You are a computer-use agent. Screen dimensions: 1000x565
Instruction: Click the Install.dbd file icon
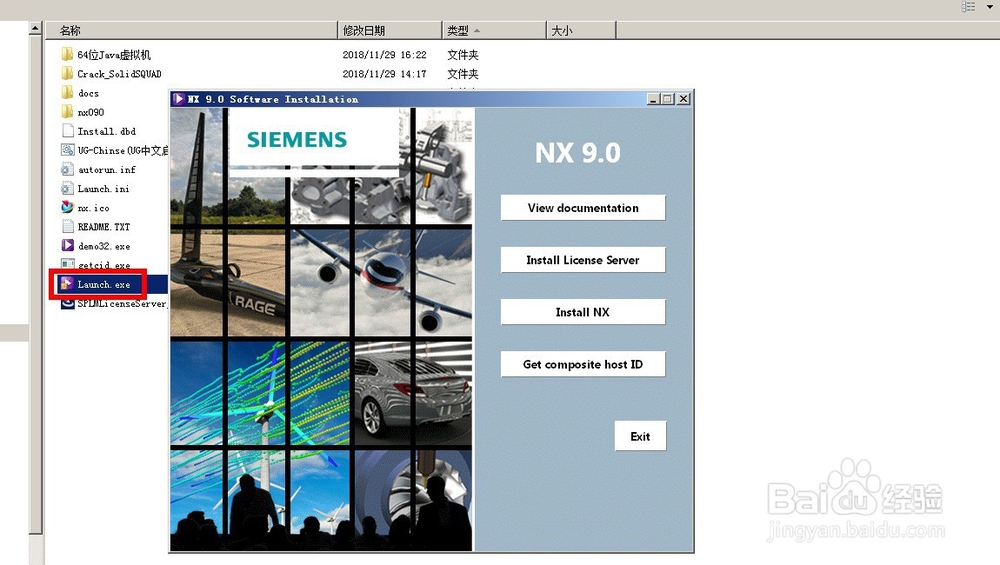(x=68, y=131)
